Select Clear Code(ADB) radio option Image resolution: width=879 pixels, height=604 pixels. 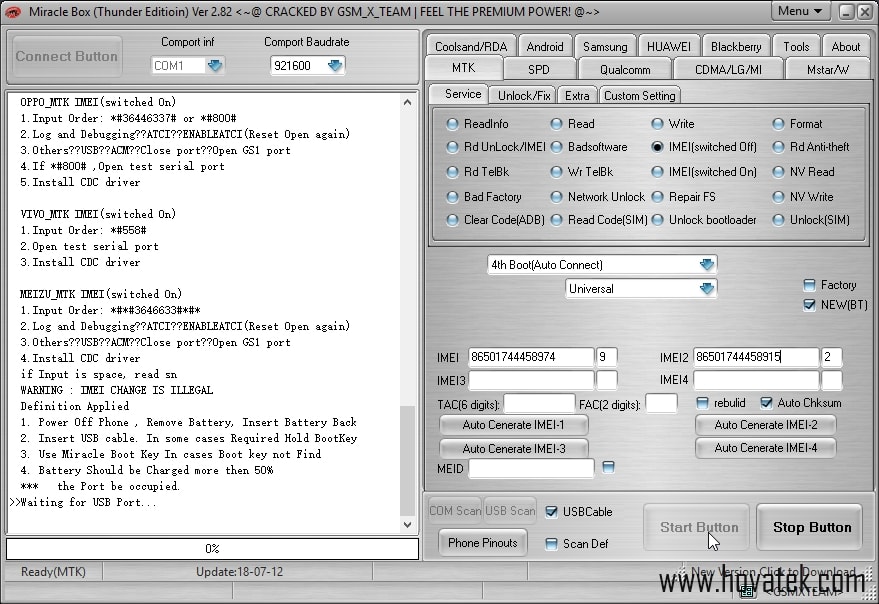pos(452,220)
